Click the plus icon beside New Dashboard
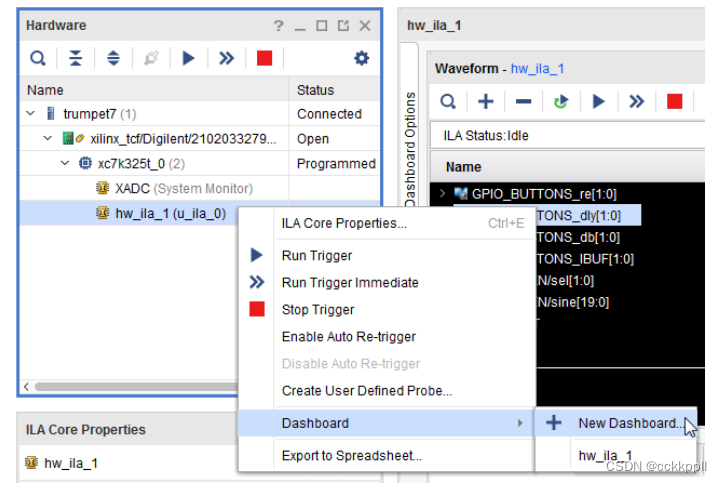 pos(553,423)
